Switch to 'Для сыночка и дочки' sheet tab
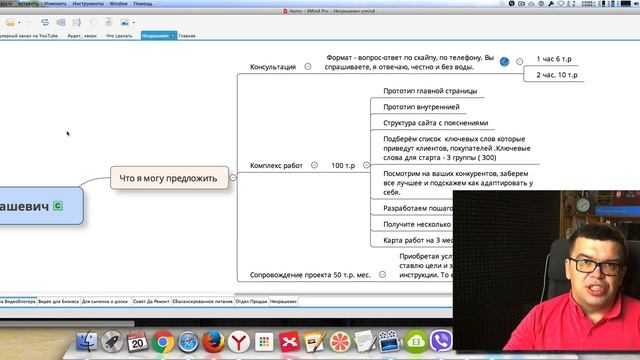Viewport: 640px width, 360px height. pos(105,301)
